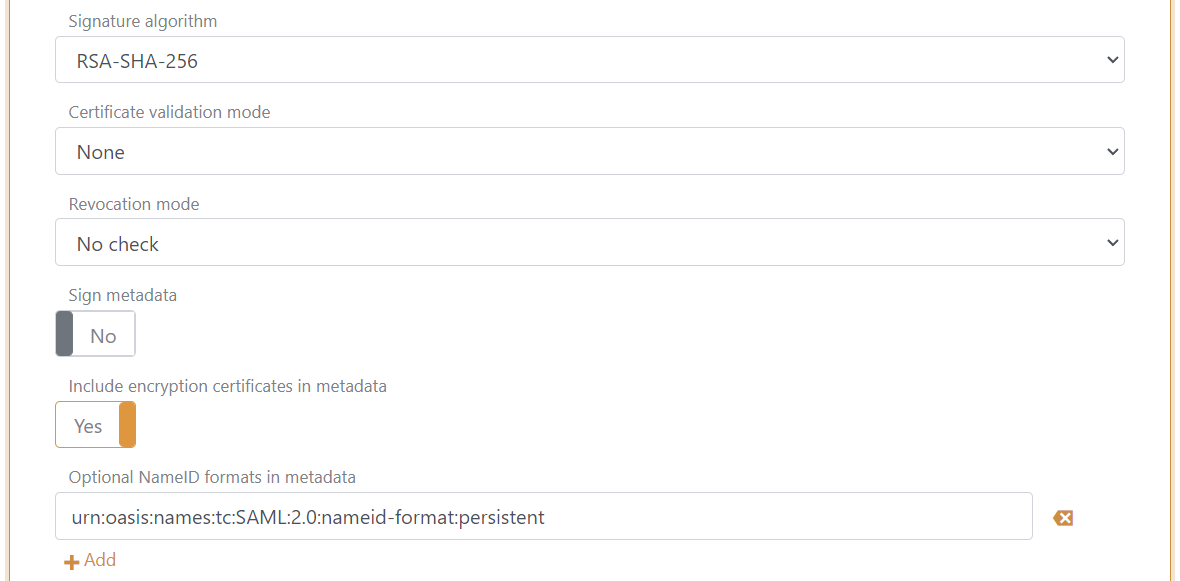The width and height of the screenshot is (1180, 581).
Task: Click the orange handle of encryption certificates switch
Action: [x=127, y=424]
